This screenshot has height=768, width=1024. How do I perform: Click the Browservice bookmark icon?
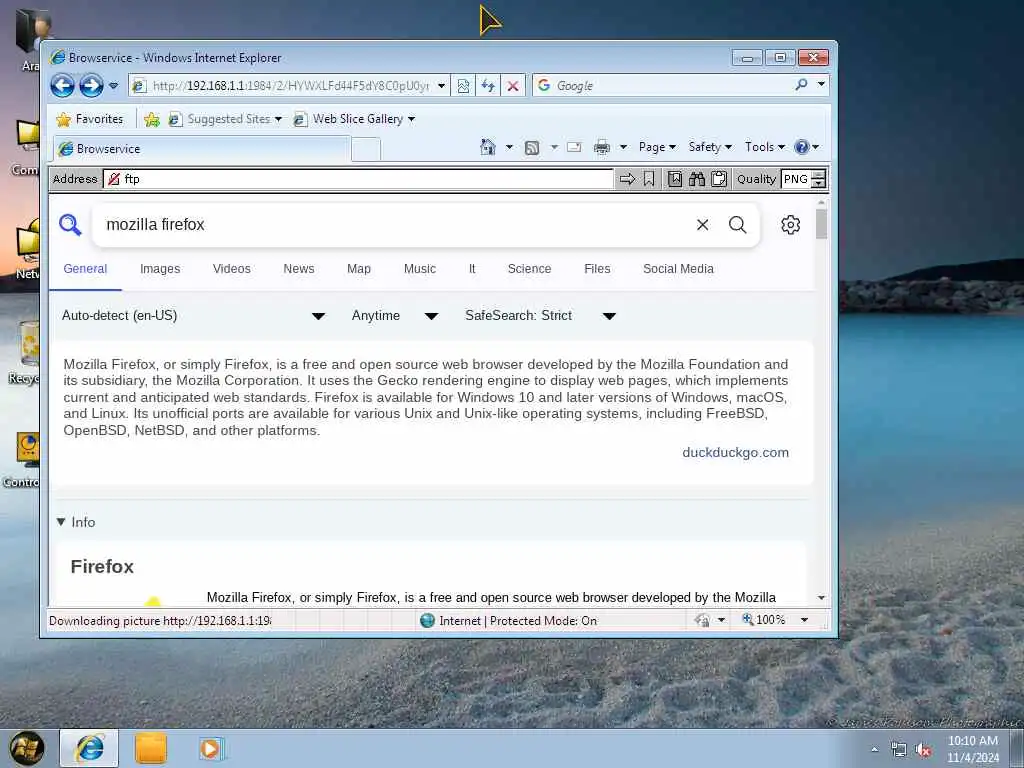tap(648, 179)
